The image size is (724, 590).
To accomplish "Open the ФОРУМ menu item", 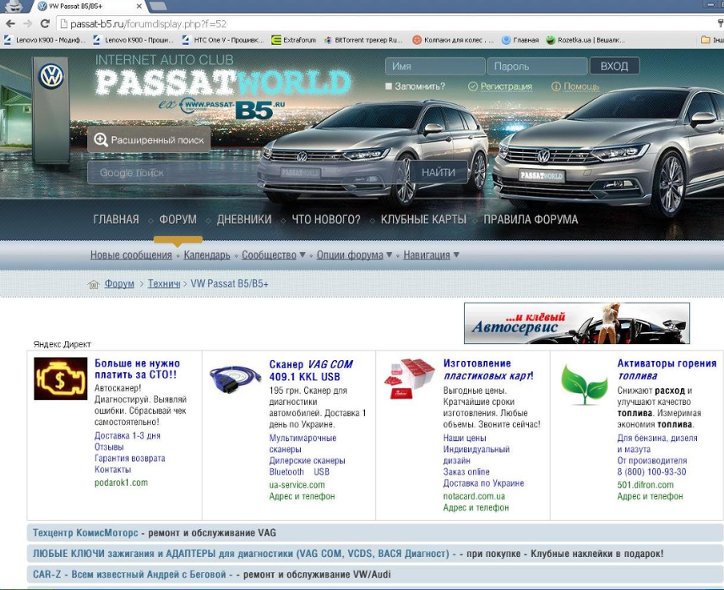I will pos(178,219).
